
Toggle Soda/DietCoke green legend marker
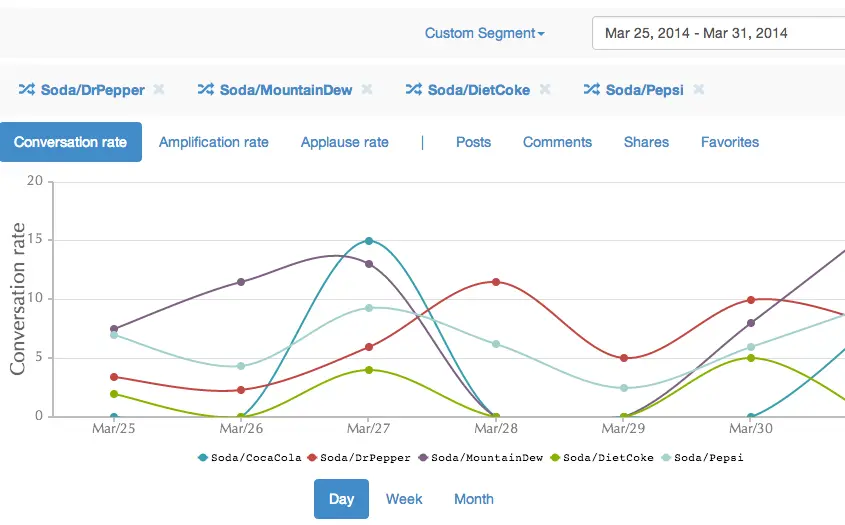pos(556,457)
